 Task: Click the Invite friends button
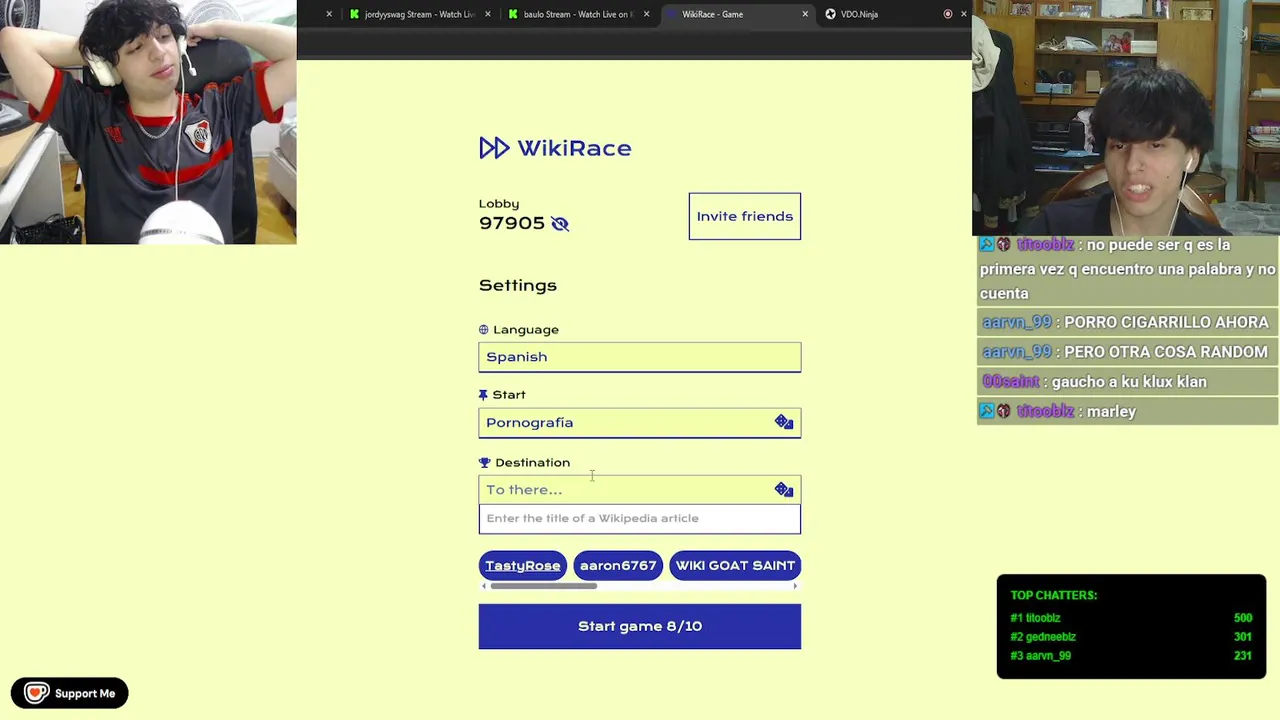(745, 216)
